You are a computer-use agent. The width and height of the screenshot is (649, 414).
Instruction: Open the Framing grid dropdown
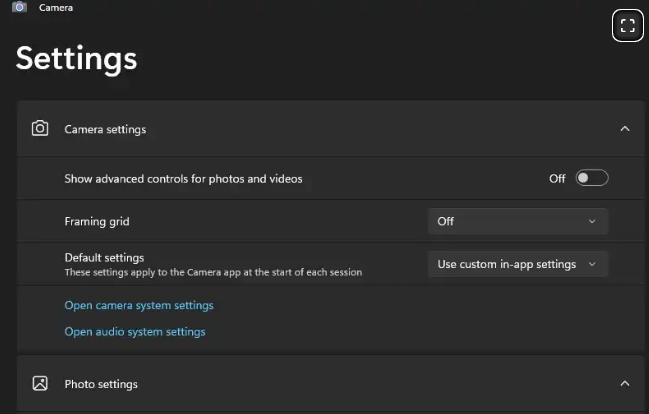(518, 221)
